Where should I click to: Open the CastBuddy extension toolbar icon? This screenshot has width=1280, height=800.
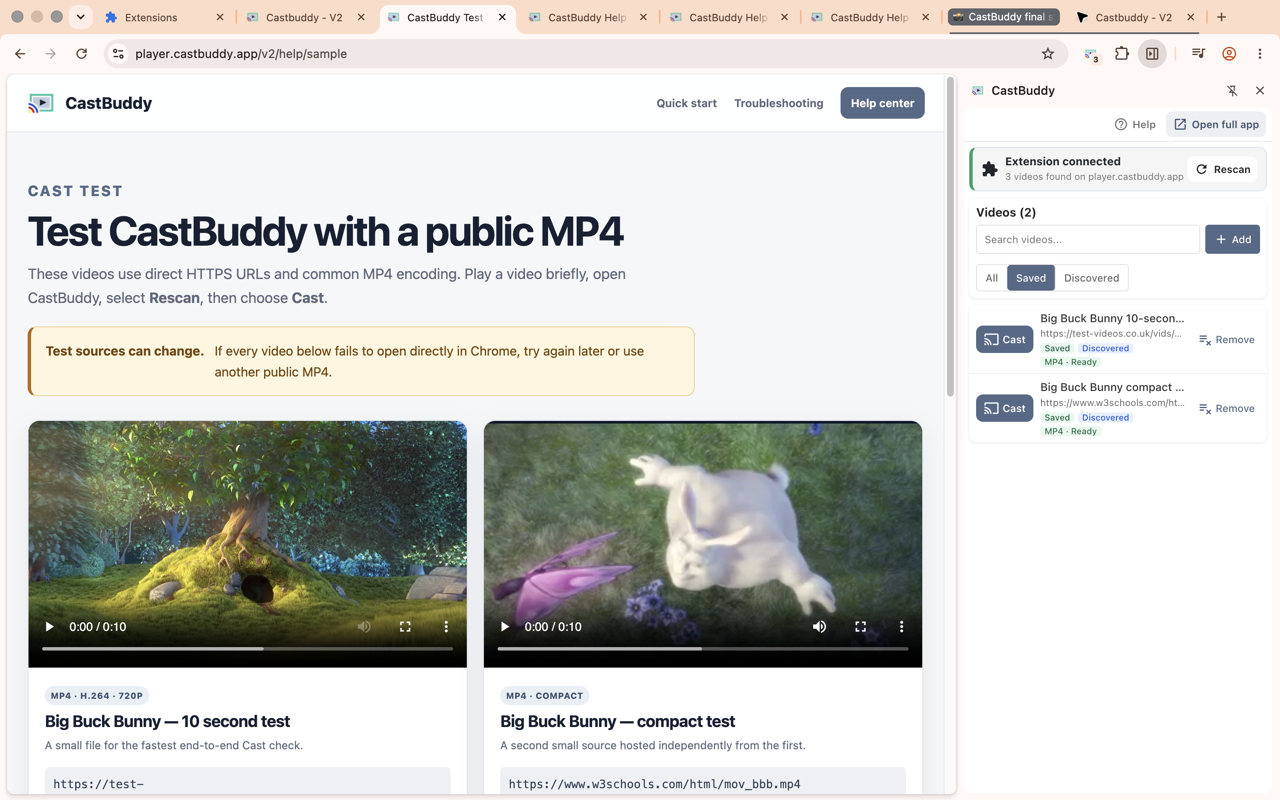(x=1091, y=54)
